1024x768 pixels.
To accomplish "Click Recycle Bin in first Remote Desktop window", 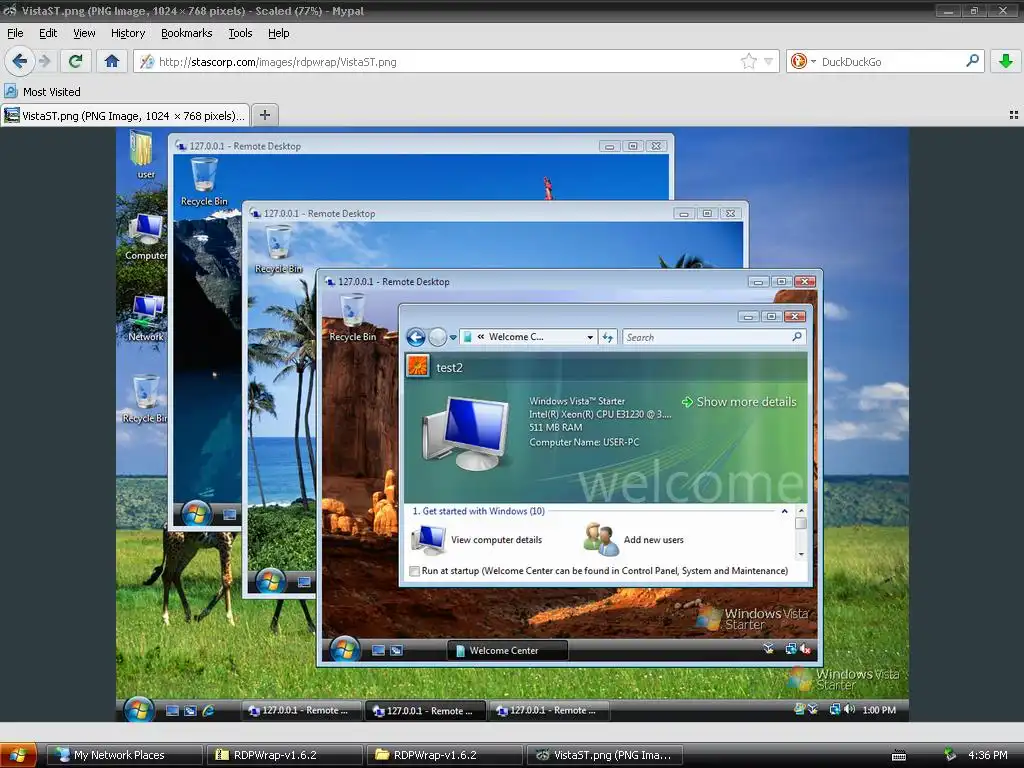I will 204,182.
